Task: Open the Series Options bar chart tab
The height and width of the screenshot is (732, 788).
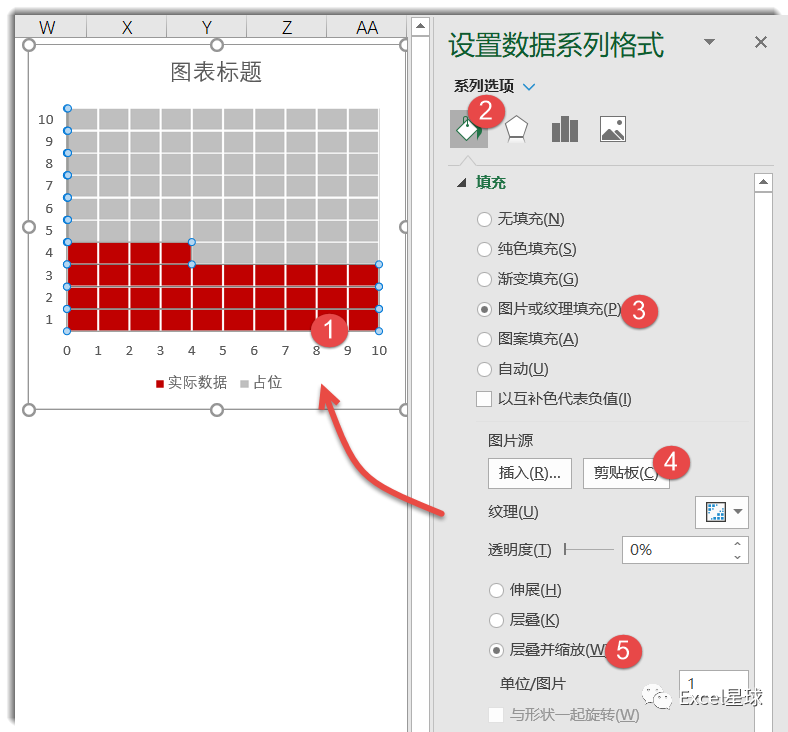Action: [x=565, y=129]
